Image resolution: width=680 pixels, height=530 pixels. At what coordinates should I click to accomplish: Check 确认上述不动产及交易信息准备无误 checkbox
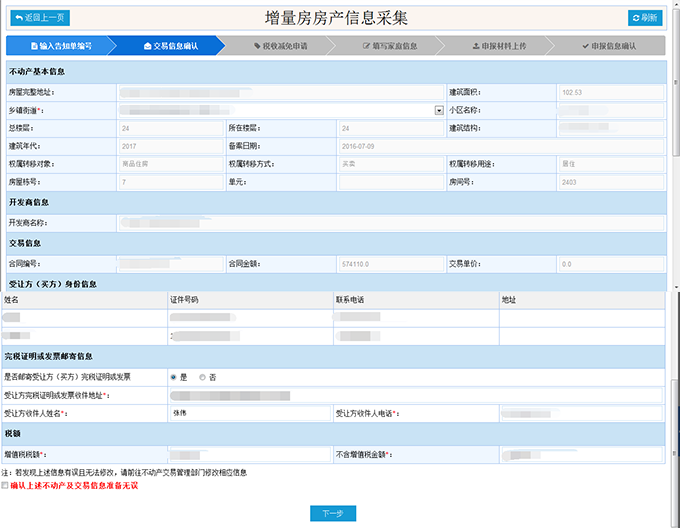(6, 485)
